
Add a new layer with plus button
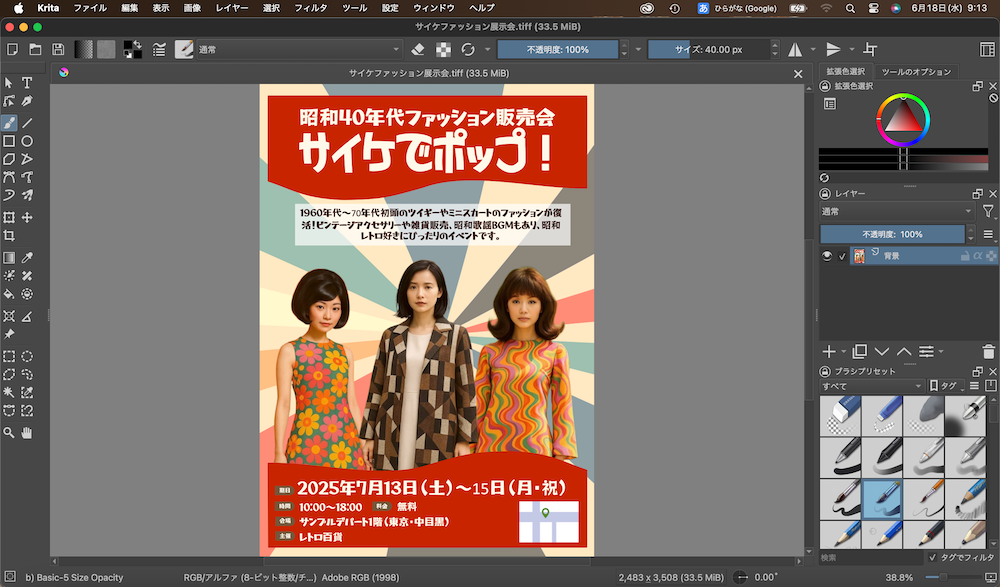828,352
